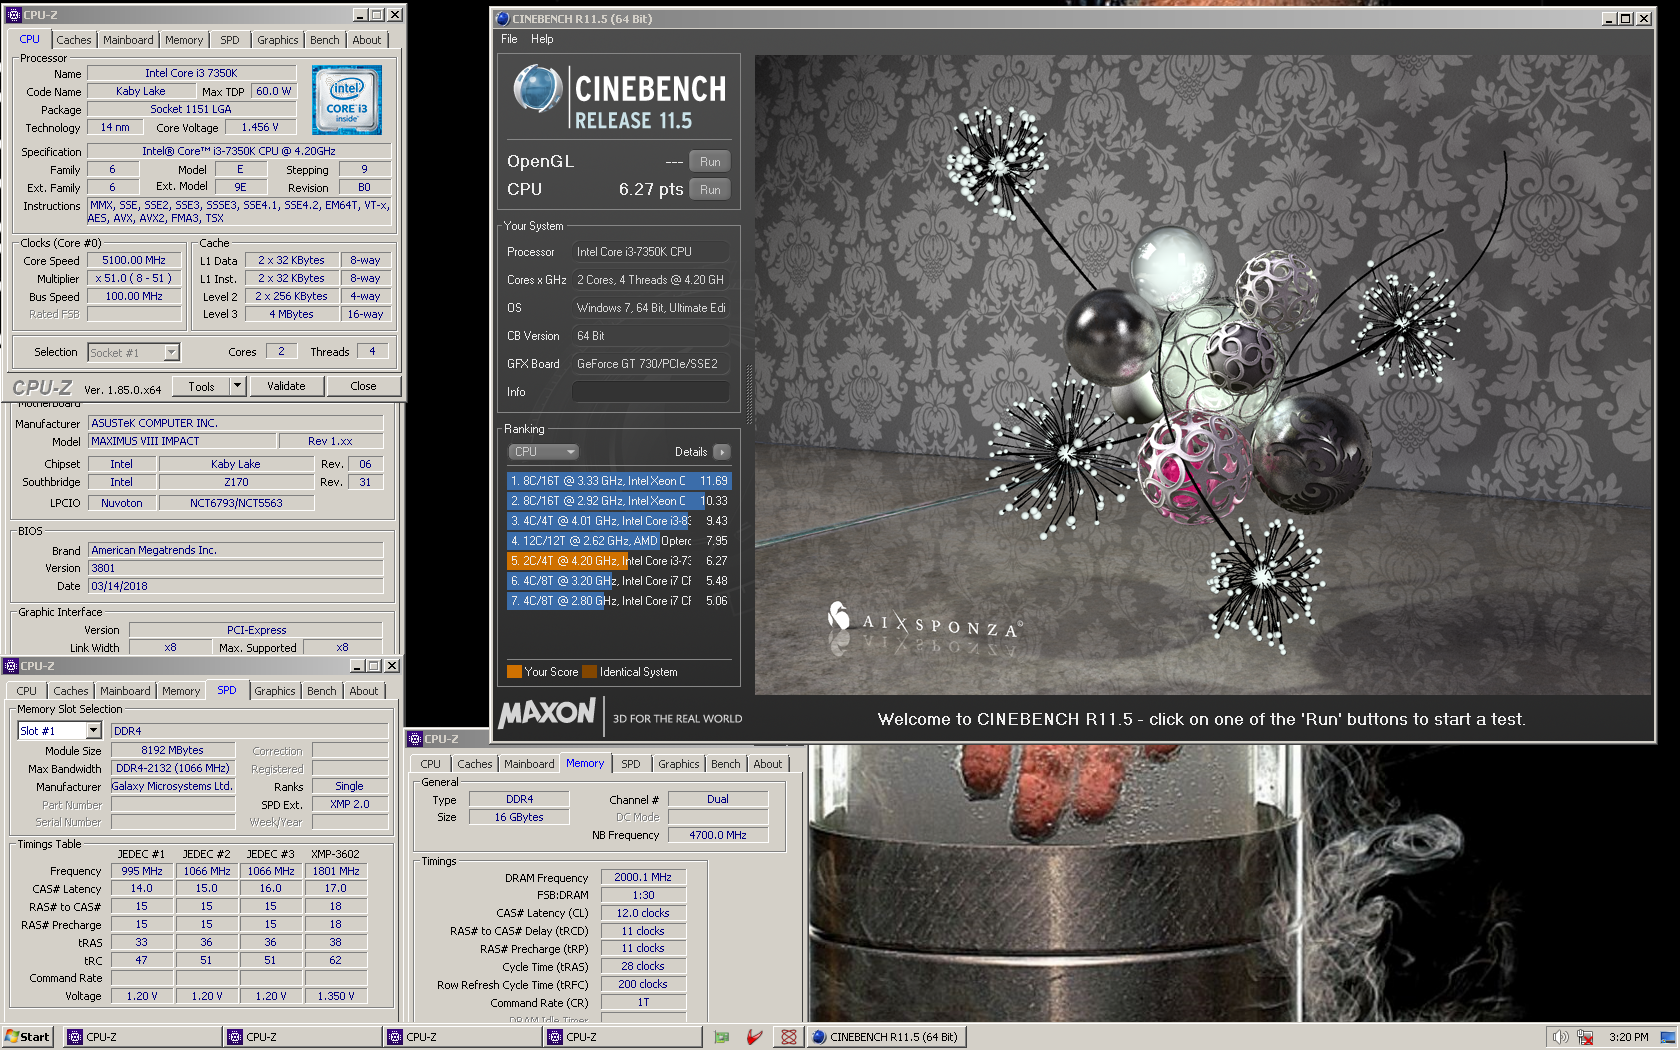Switch to Mainboard tab in top CPU-Z

click(128, 40)
